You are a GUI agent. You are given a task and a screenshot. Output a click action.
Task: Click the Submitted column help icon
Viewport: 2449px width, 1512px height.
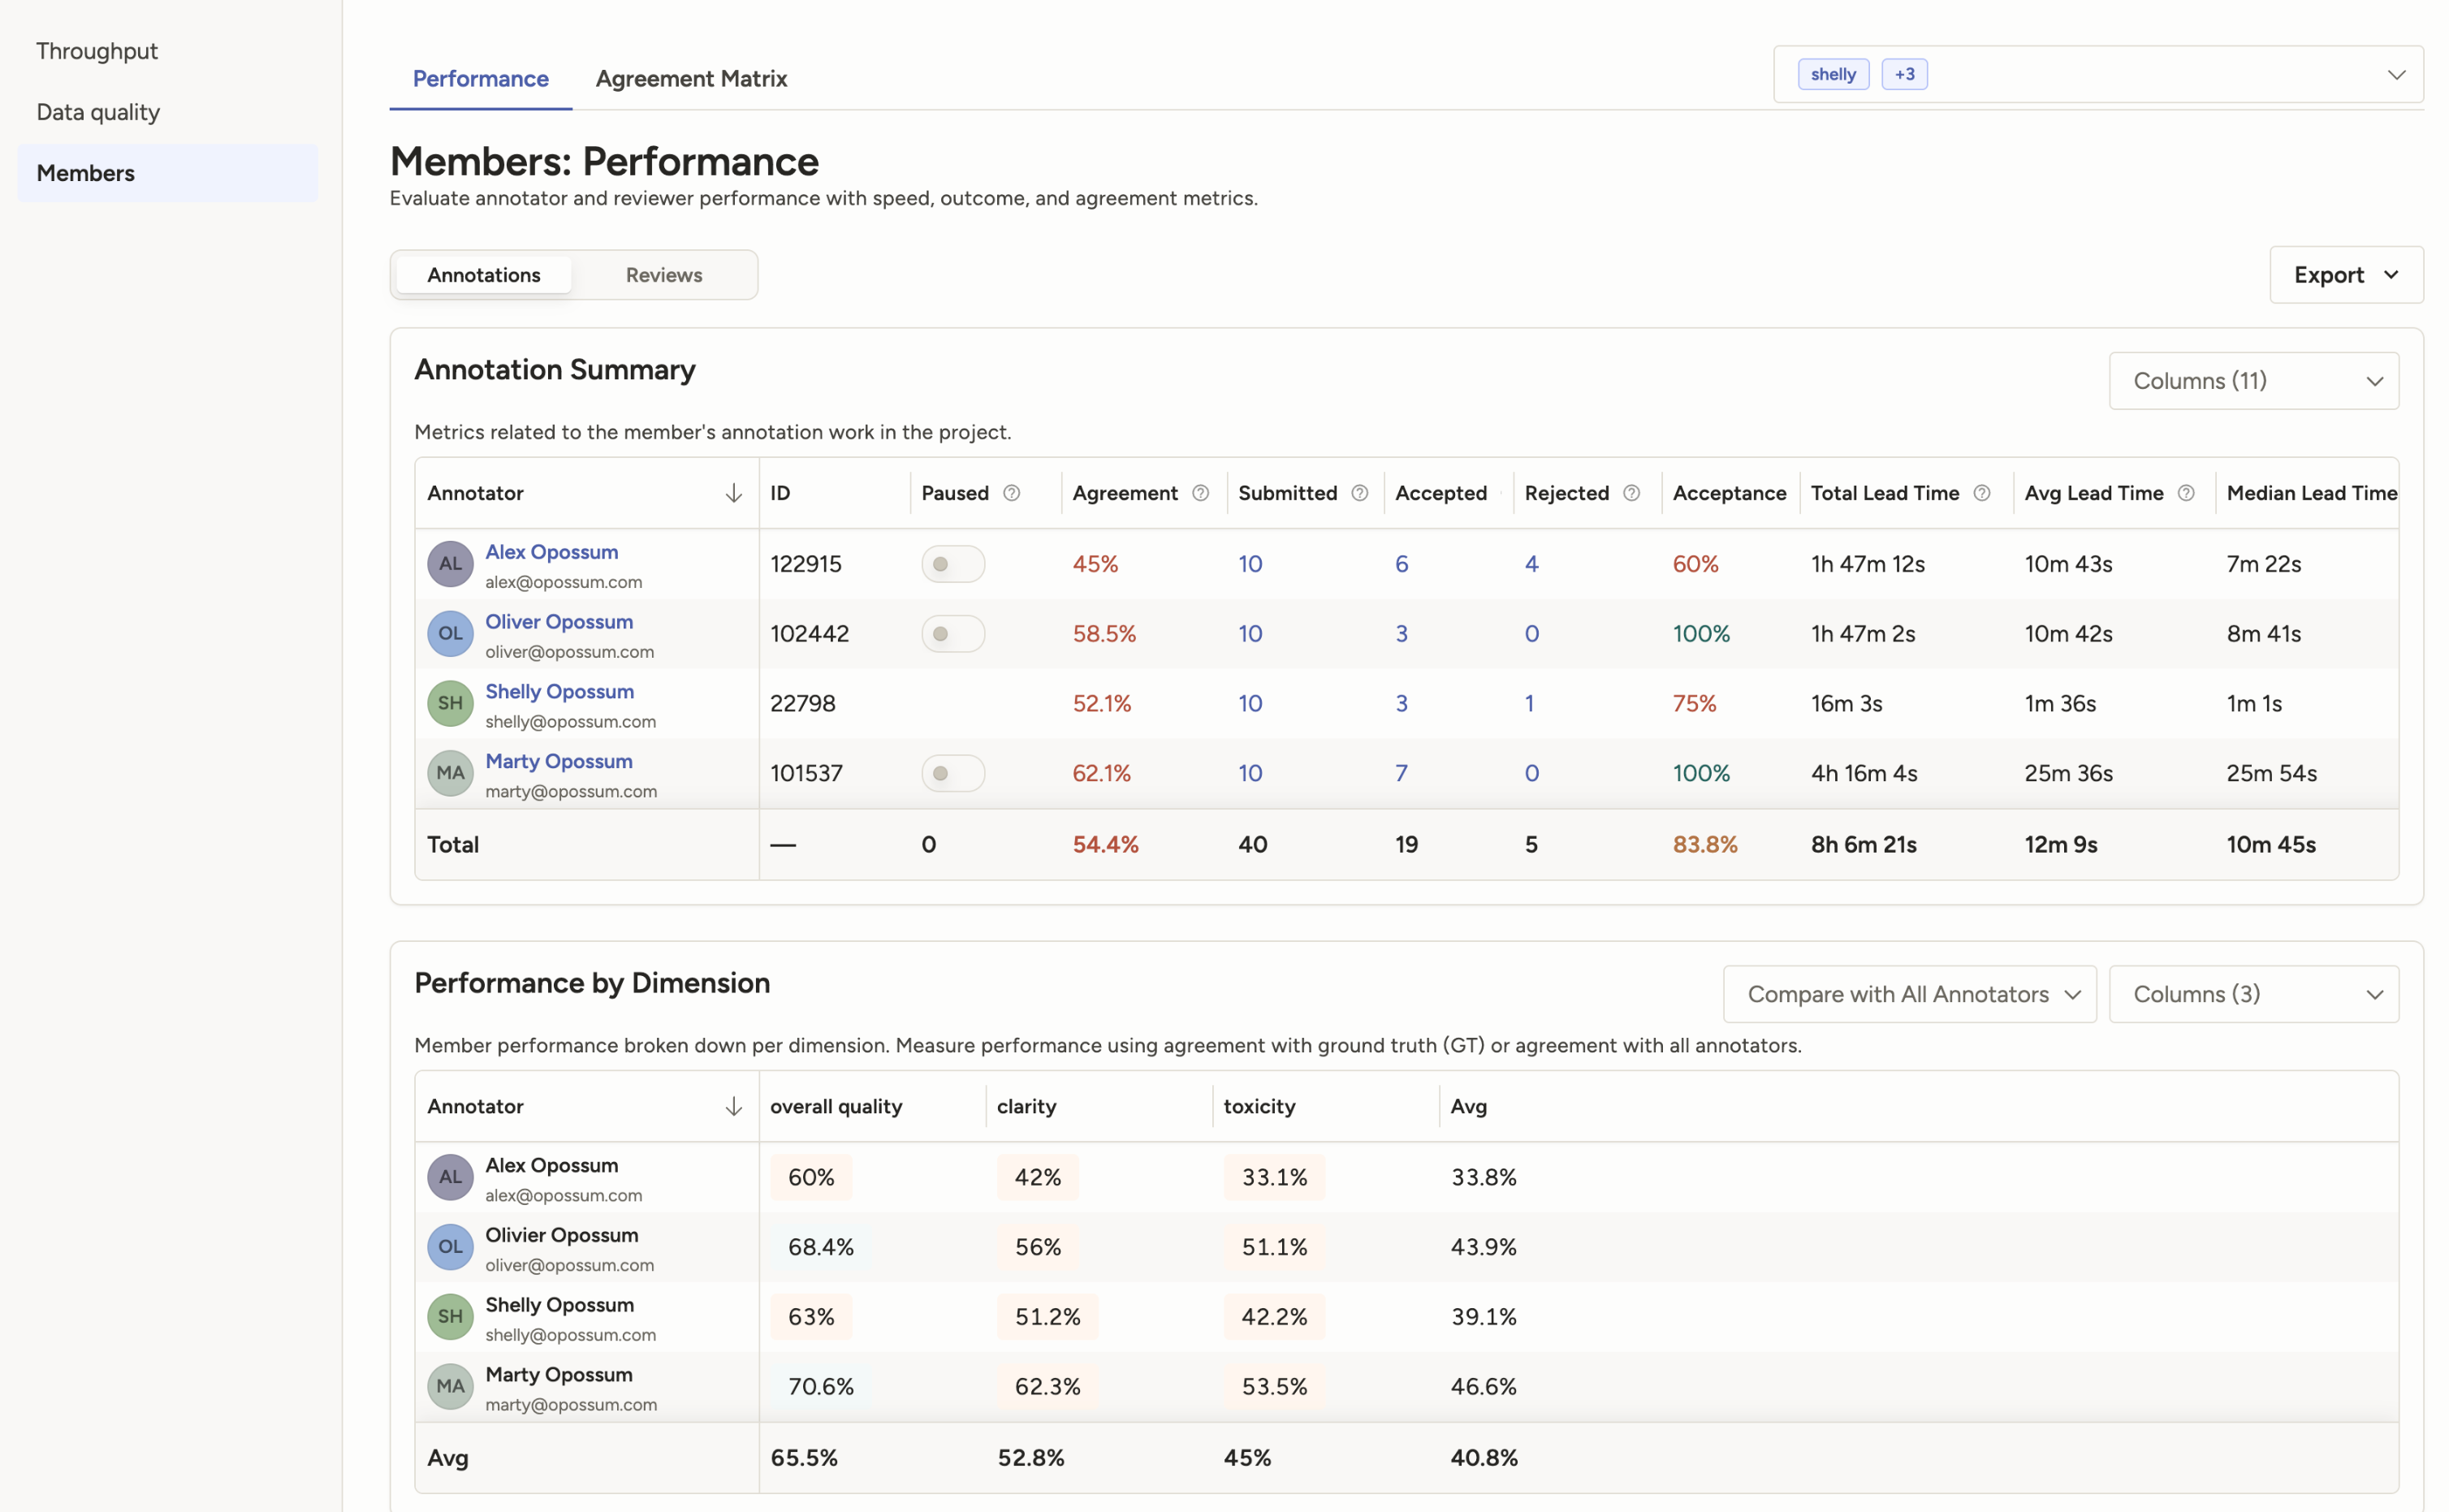coord(1359,493)
